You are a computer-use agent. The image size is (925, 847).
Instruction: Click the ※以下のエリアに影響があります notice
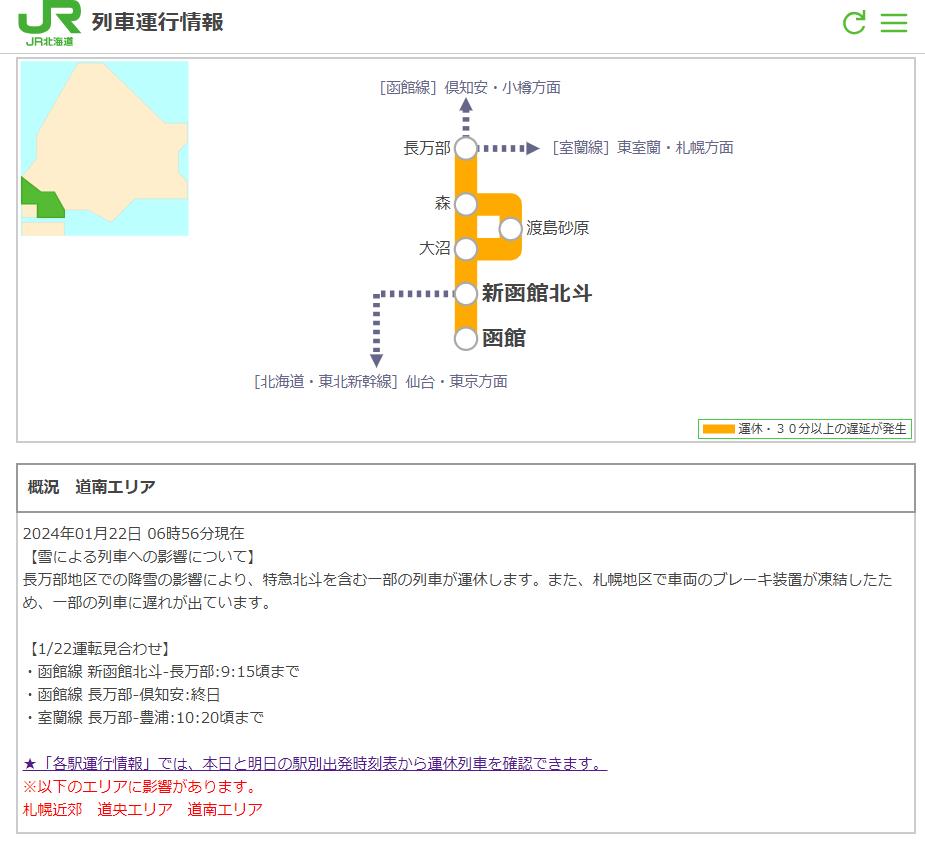(x=140, y=786)
